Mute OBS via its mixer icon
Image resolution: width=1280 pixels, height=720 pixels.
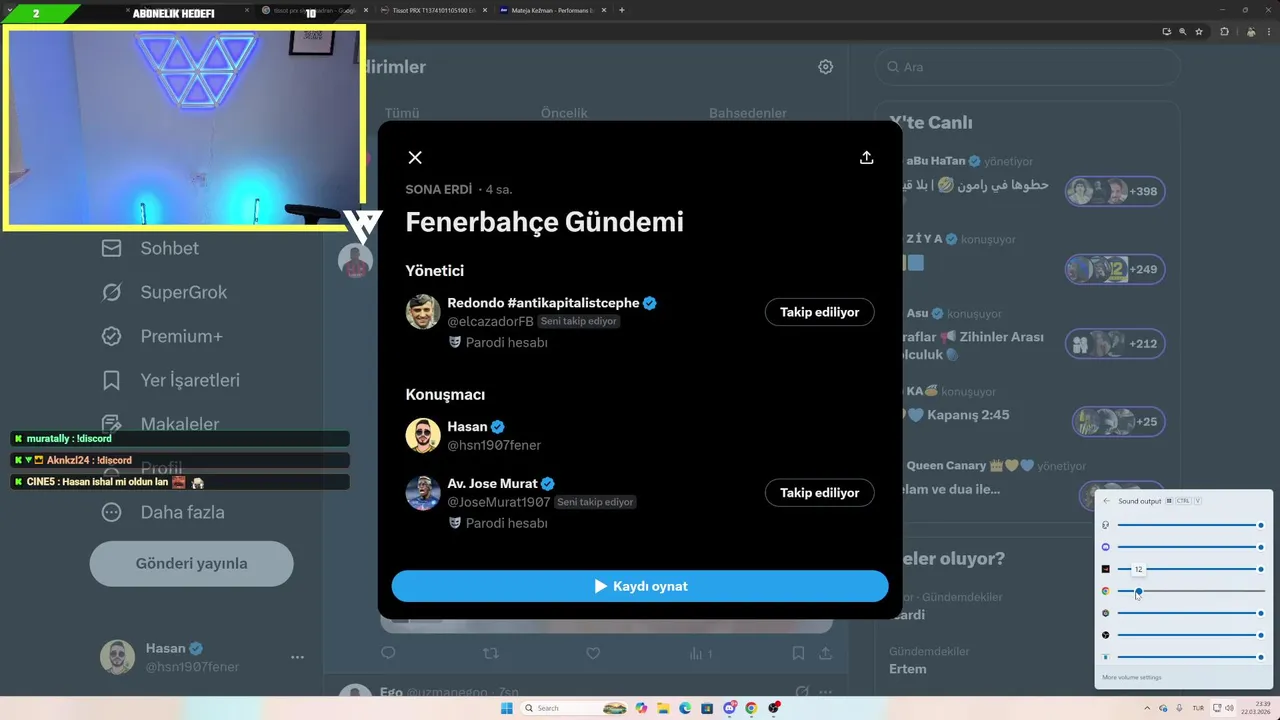coord(1105,635)
